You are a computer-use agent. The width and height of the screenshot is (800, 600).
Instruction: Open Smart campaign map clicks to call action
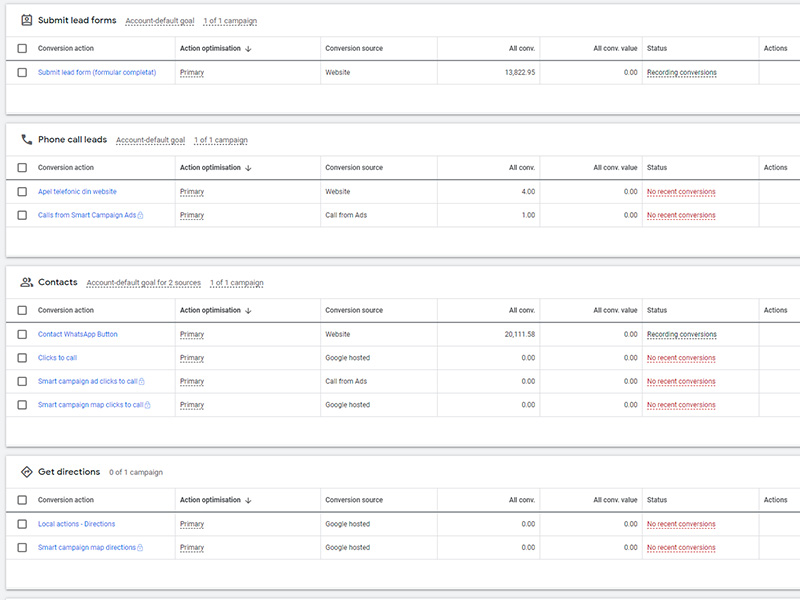click(90, 405)
